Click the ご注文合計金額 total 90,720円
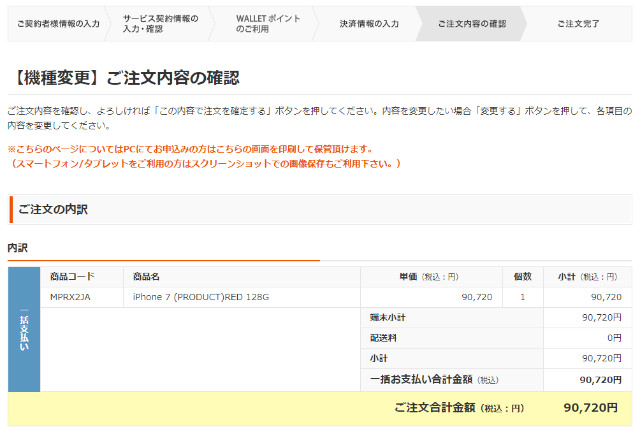The height and width of the screenshot is (434, 640). click(591, 407)
